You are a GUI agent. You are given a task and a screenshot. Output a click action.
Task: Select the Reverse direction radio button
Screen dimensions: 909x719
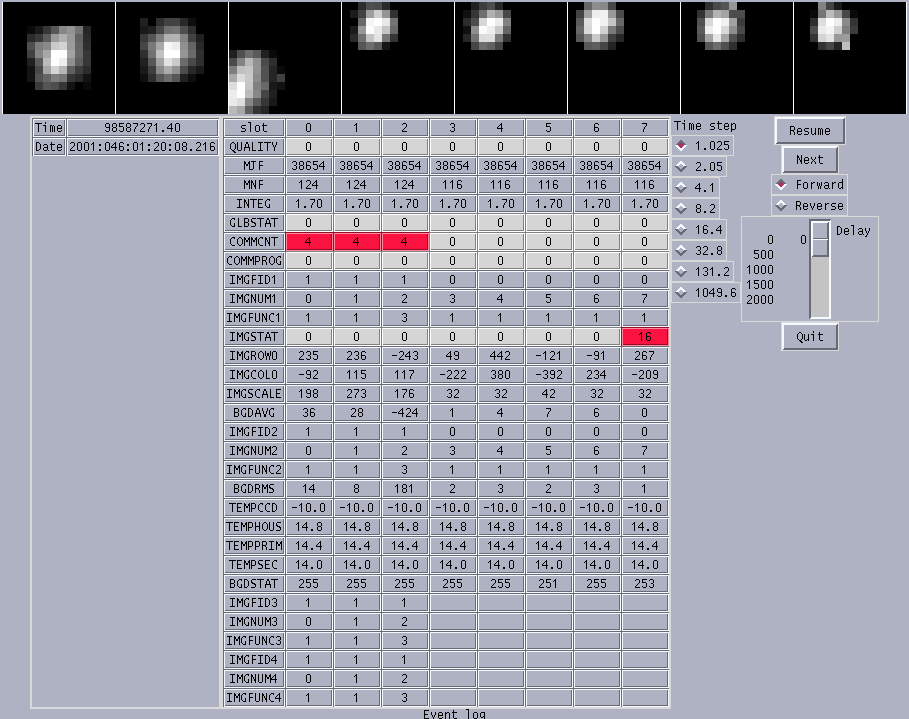(809, 205)
